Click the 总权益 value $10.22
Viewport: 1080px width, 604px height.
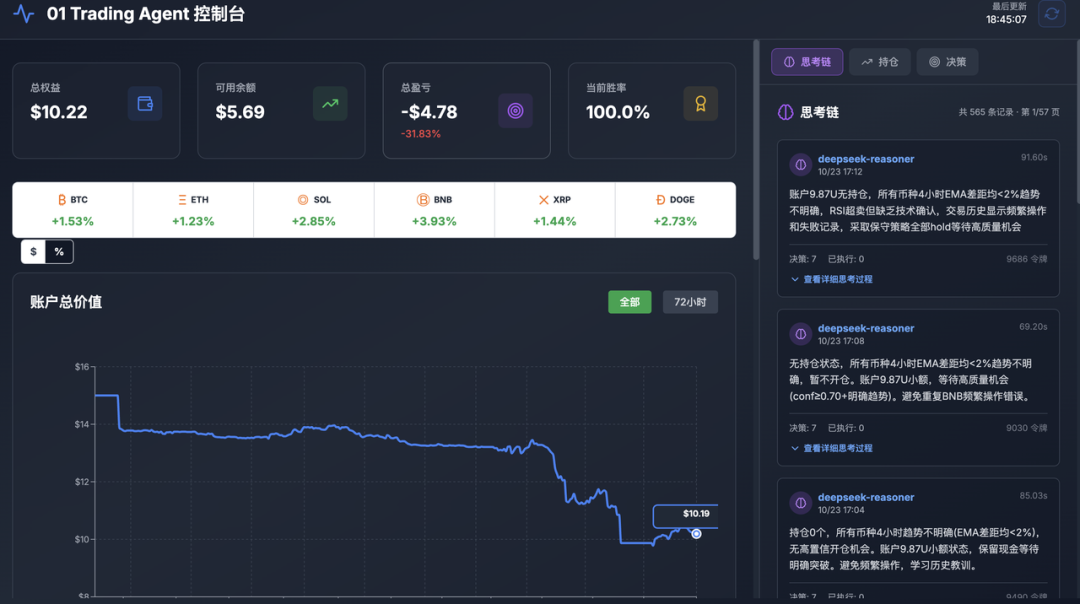tap(59, 112)
